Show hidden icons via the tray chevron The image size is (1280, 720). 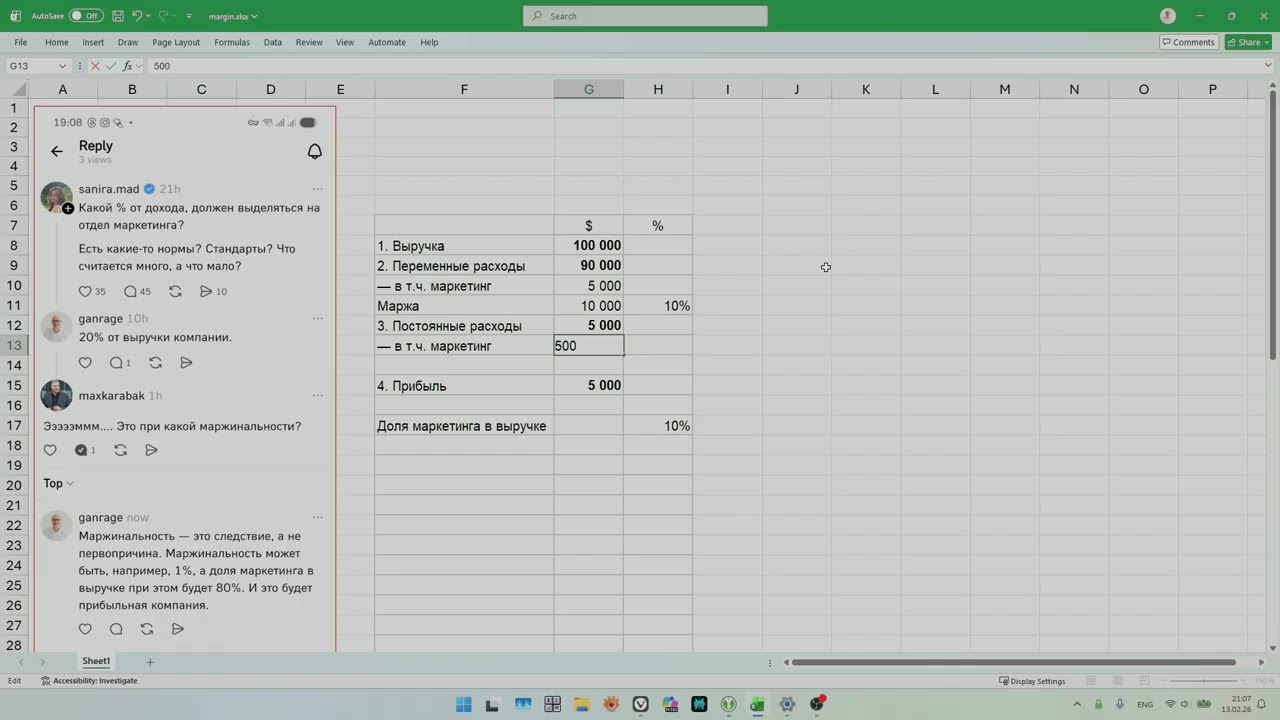[x=1077, y=704]
